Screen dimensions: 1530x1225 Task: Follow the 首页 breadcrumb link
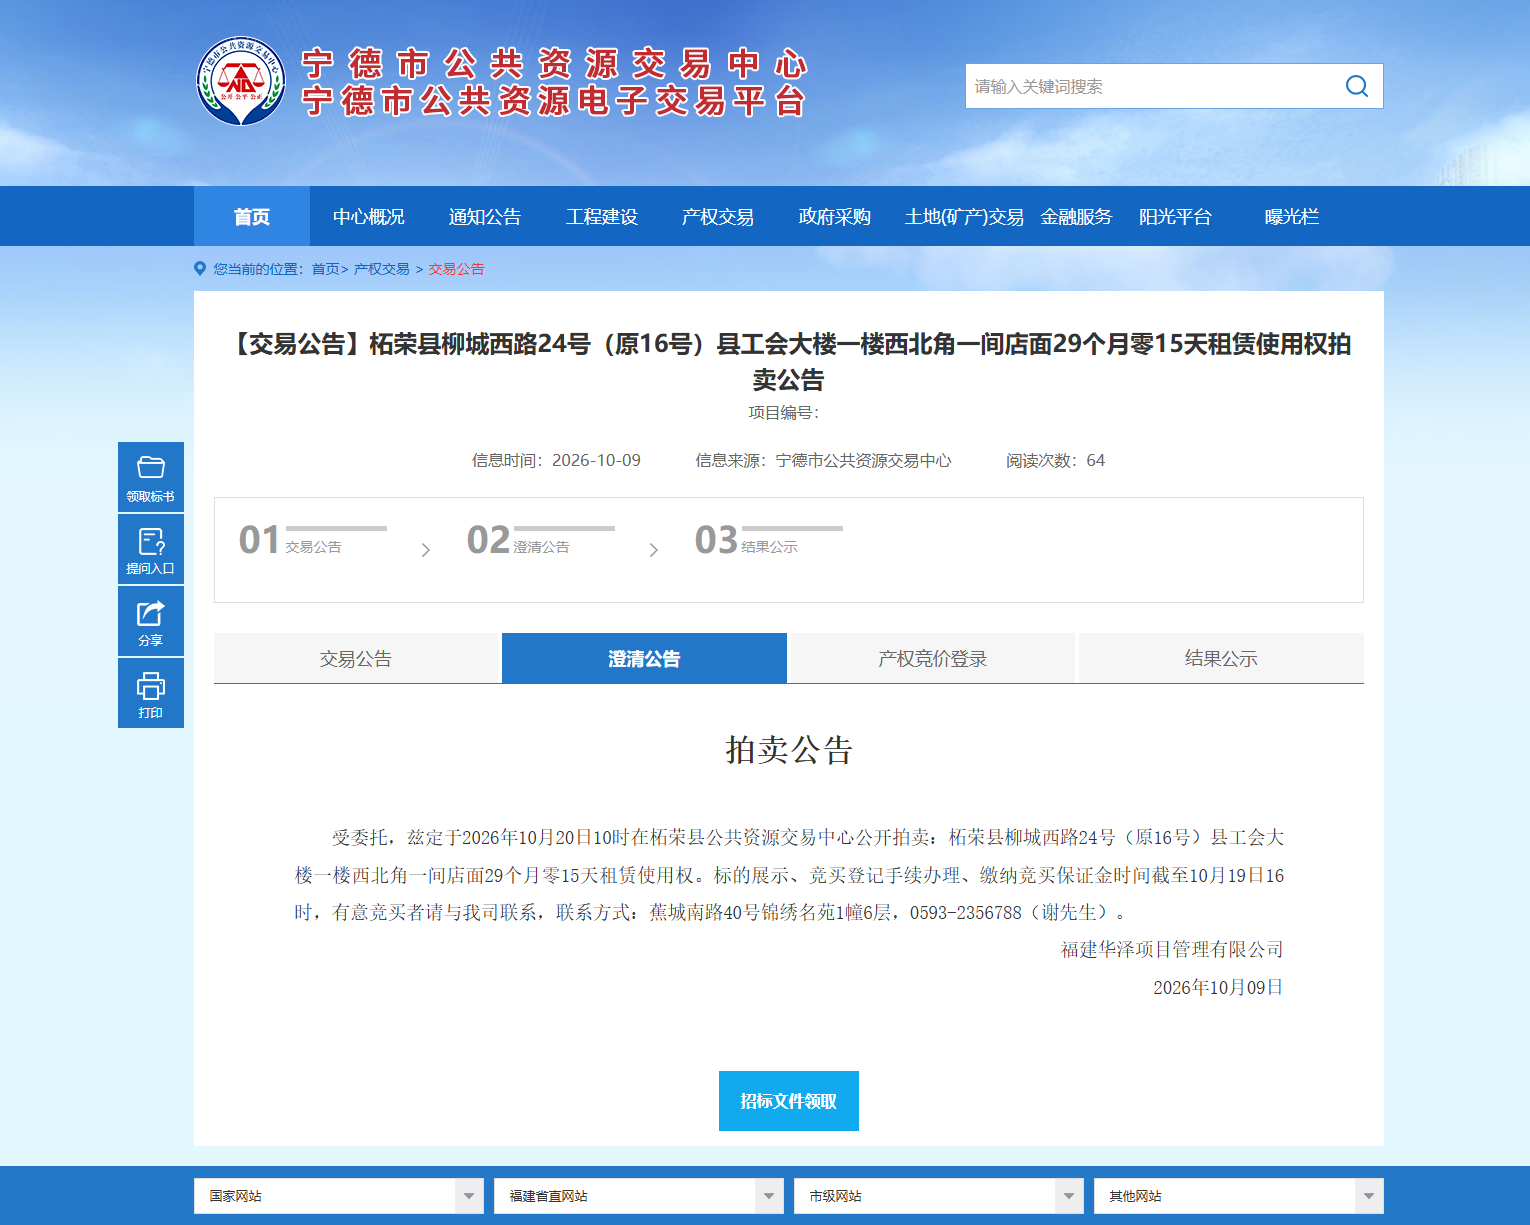tap(325, 269)
